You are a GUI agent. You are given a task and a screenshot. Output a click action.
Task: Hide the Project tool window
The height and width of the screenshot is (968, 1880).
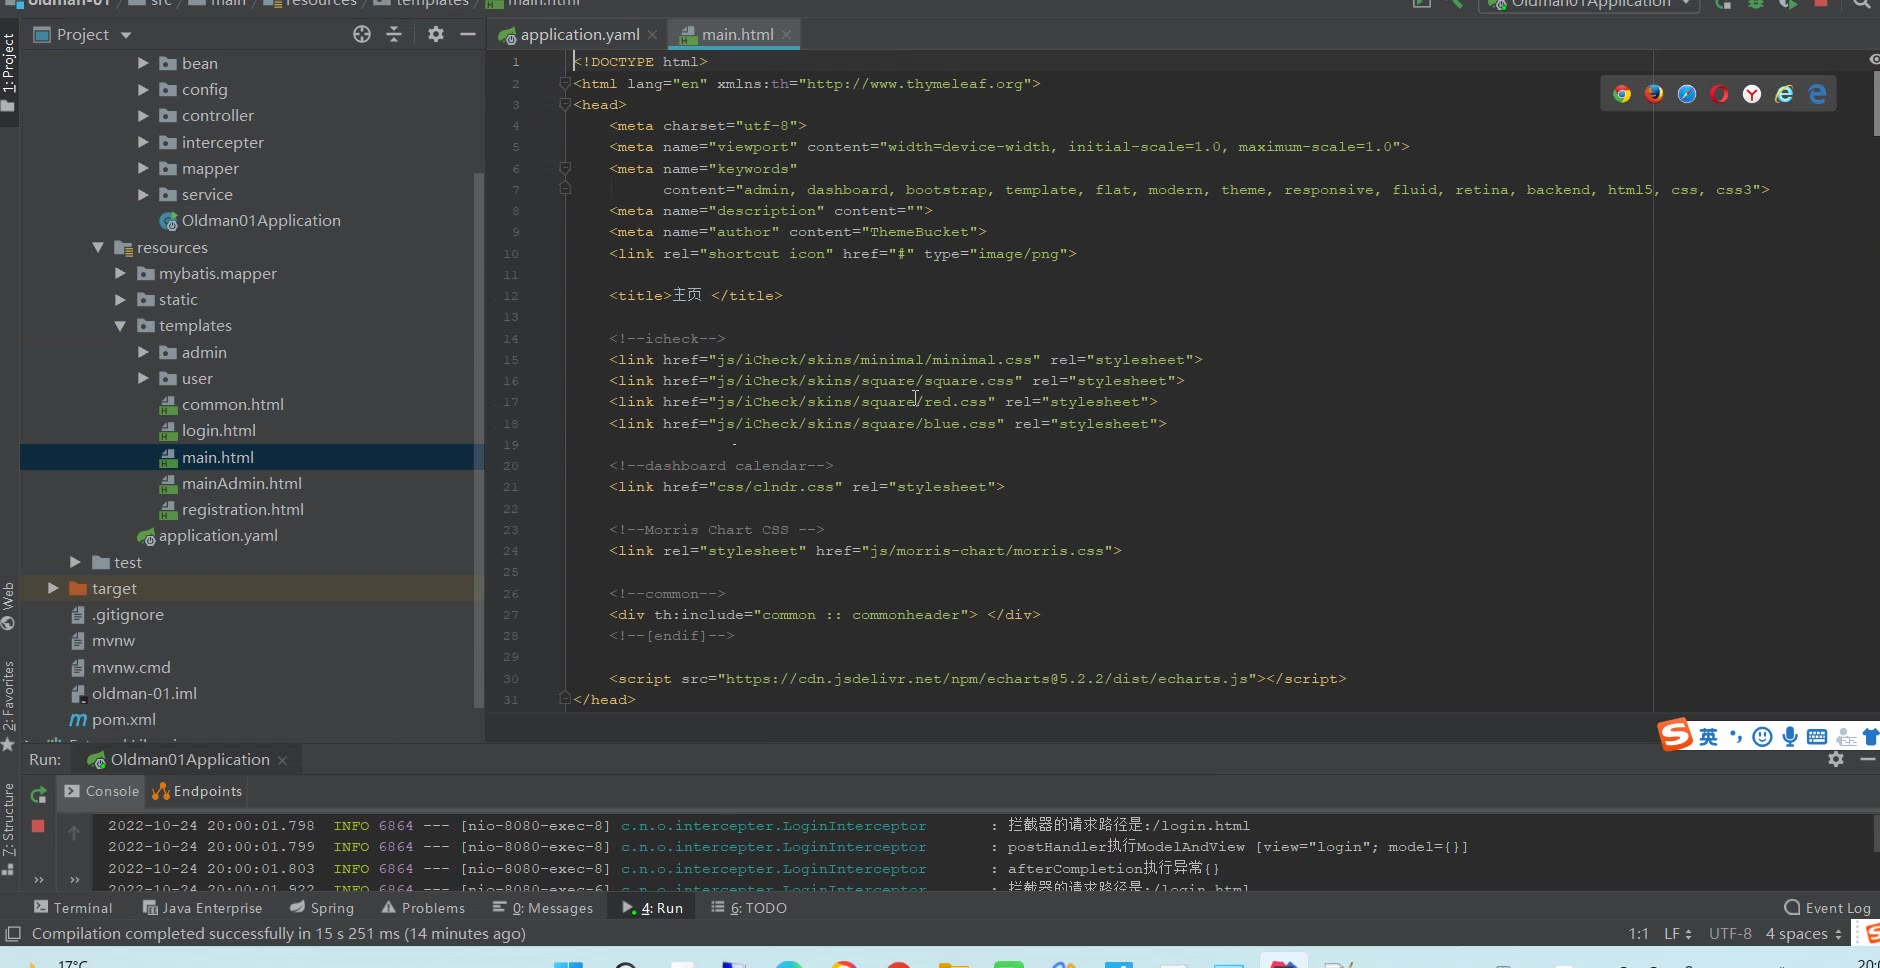[x=467, y=34]
